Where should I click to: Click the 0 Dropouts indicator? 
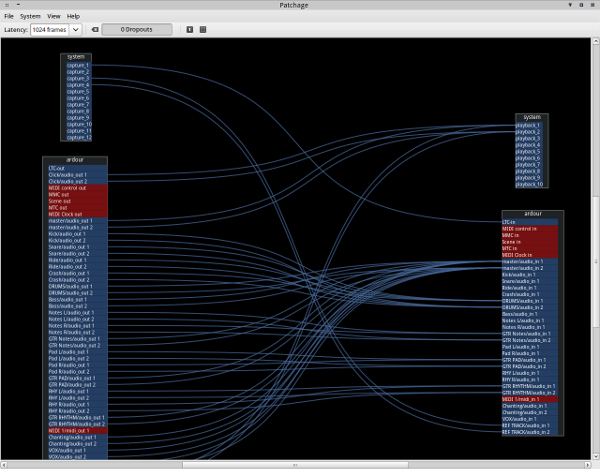pos(137,29)
